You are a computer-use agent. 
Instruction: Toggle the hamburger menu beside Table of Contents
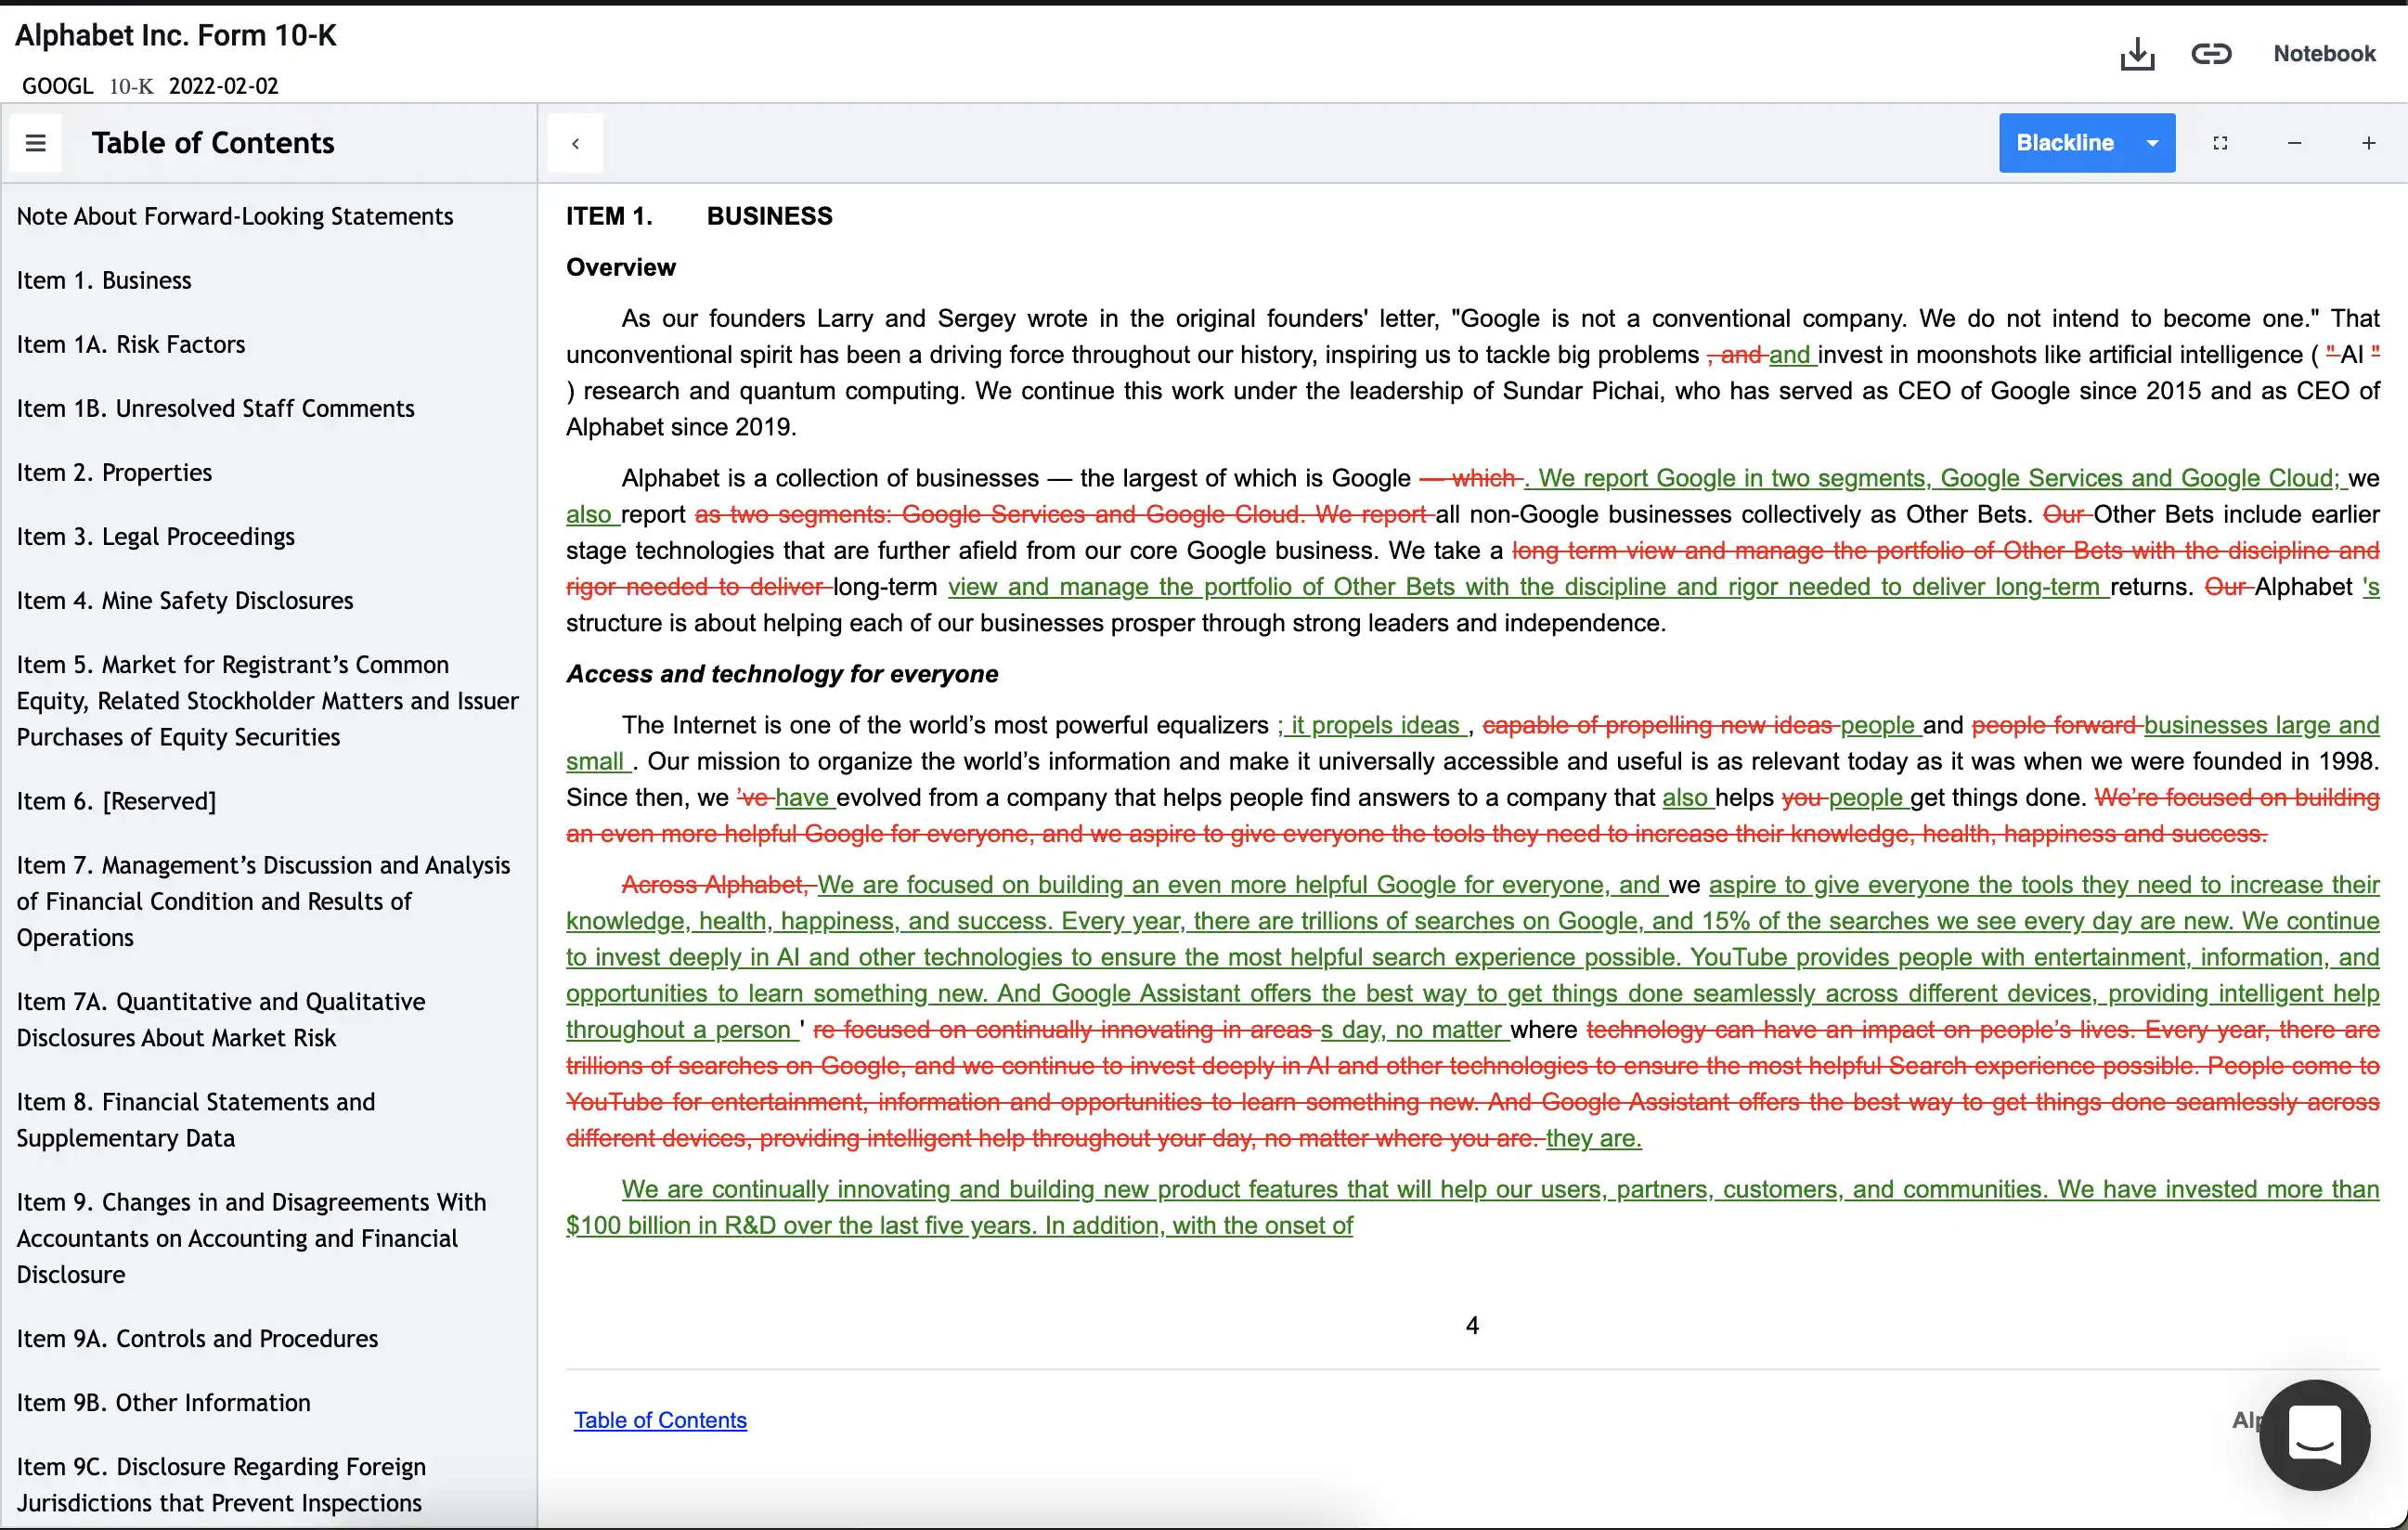[36, 143]
